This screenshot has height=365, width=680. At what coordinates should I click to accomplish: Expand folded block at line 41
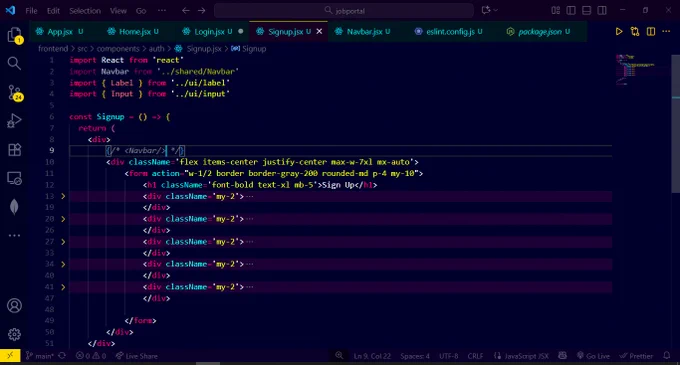[x=63, y=287]
